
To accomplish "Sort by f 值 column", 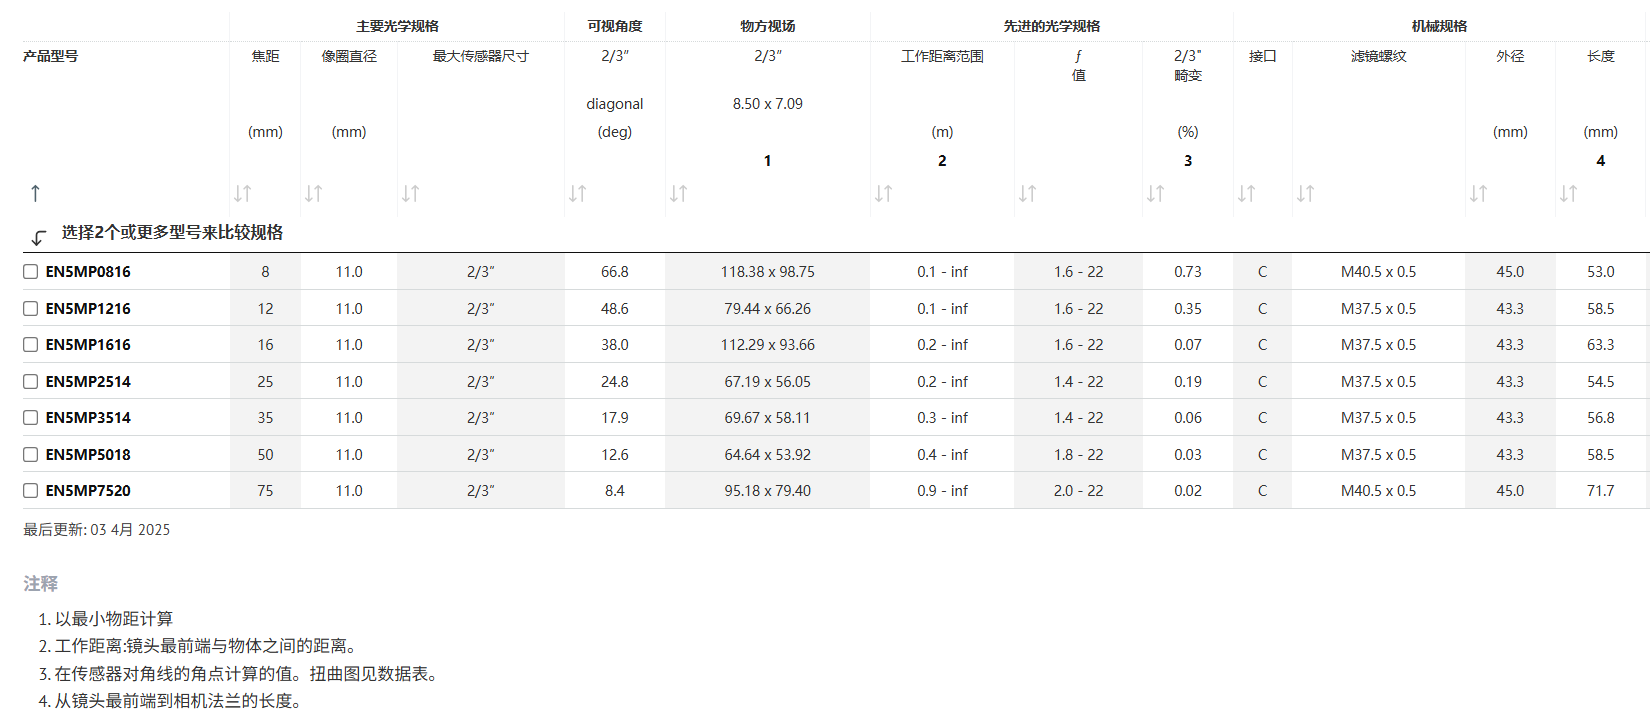I will [x=1028, y=193].
